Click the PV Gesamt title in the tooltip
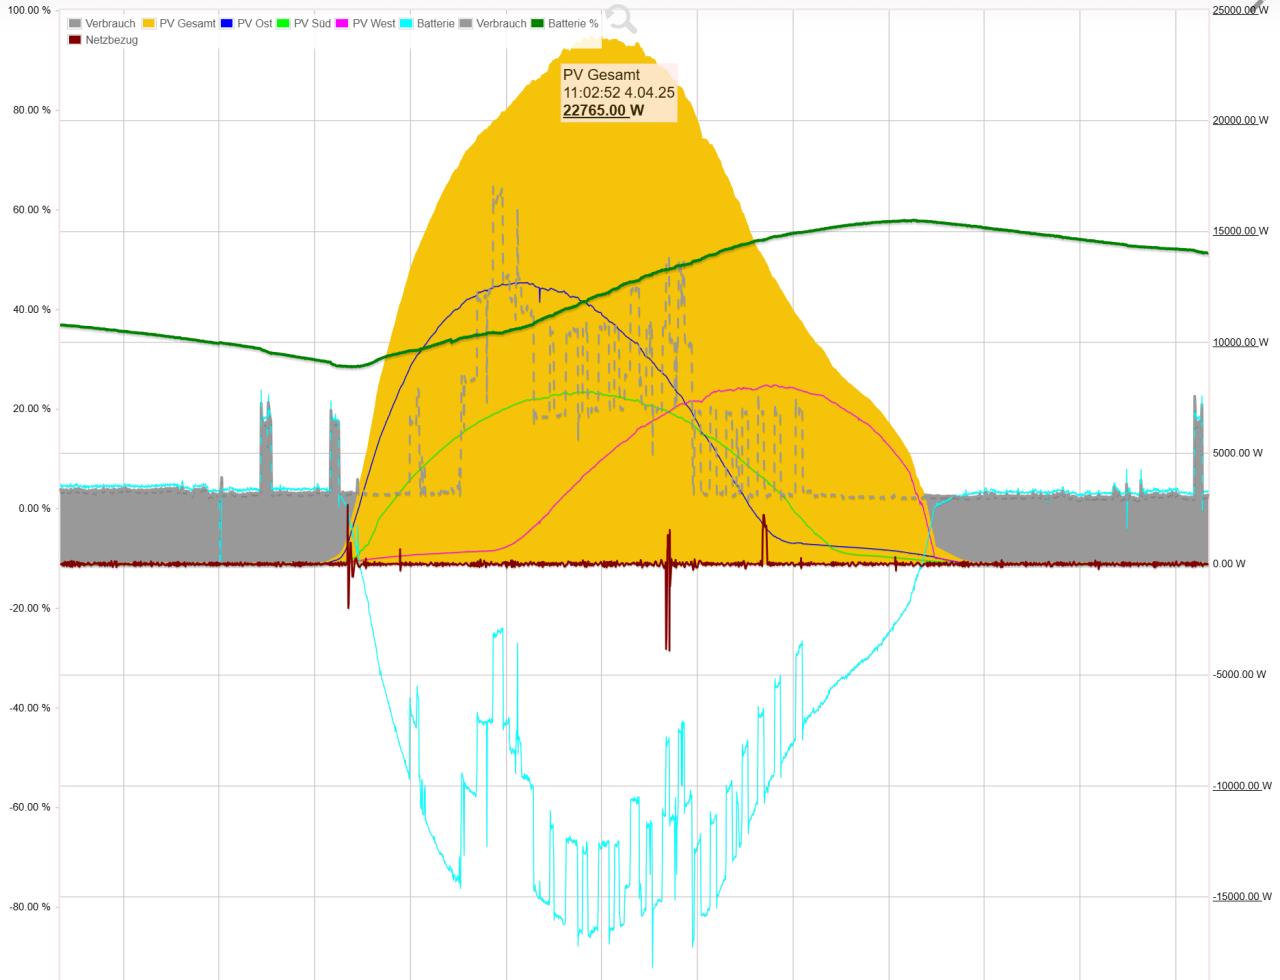 tap(601, 75)
